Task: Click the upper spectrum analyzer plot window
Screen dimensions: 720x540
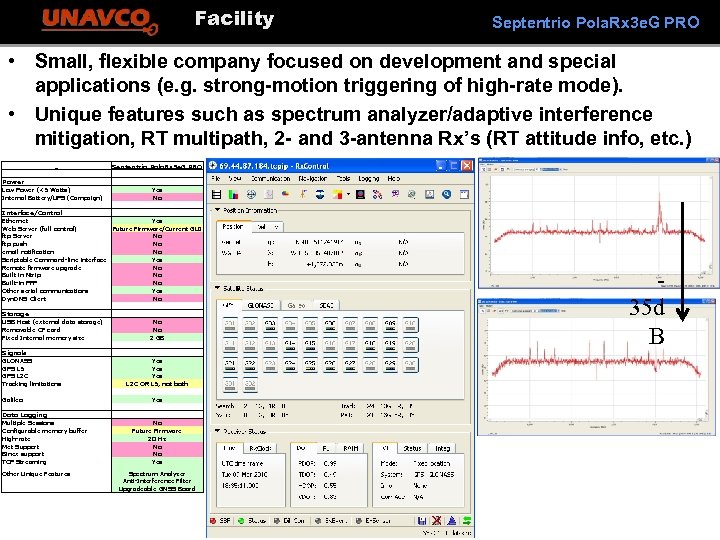Action: tap(598, 223)
